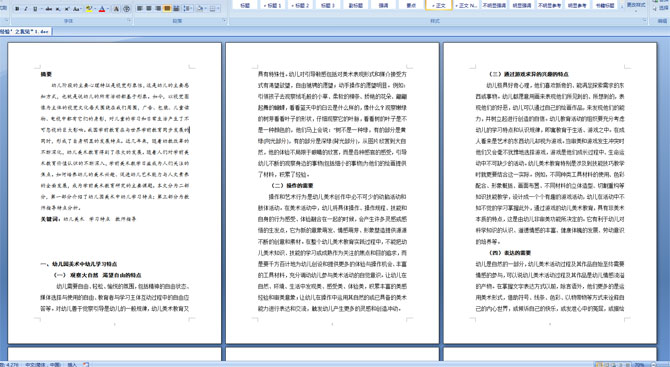Image resolution: width=670 pixels, height=367 pixels.
Task: Toggle Italic formatting button
Action: click(26, 9)
